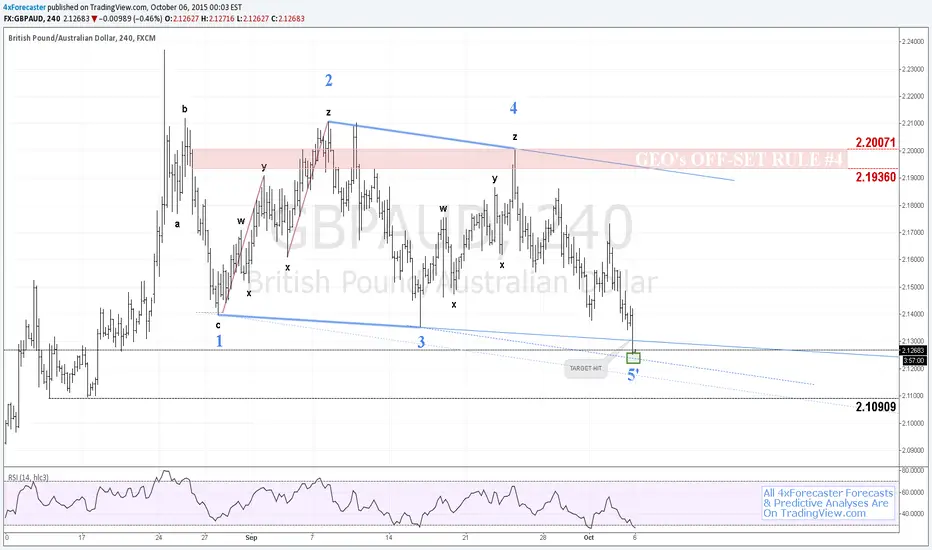Click the C:2.12683 close value in the header
This screenshot has width=932, height=550.
tap(288, 18)
